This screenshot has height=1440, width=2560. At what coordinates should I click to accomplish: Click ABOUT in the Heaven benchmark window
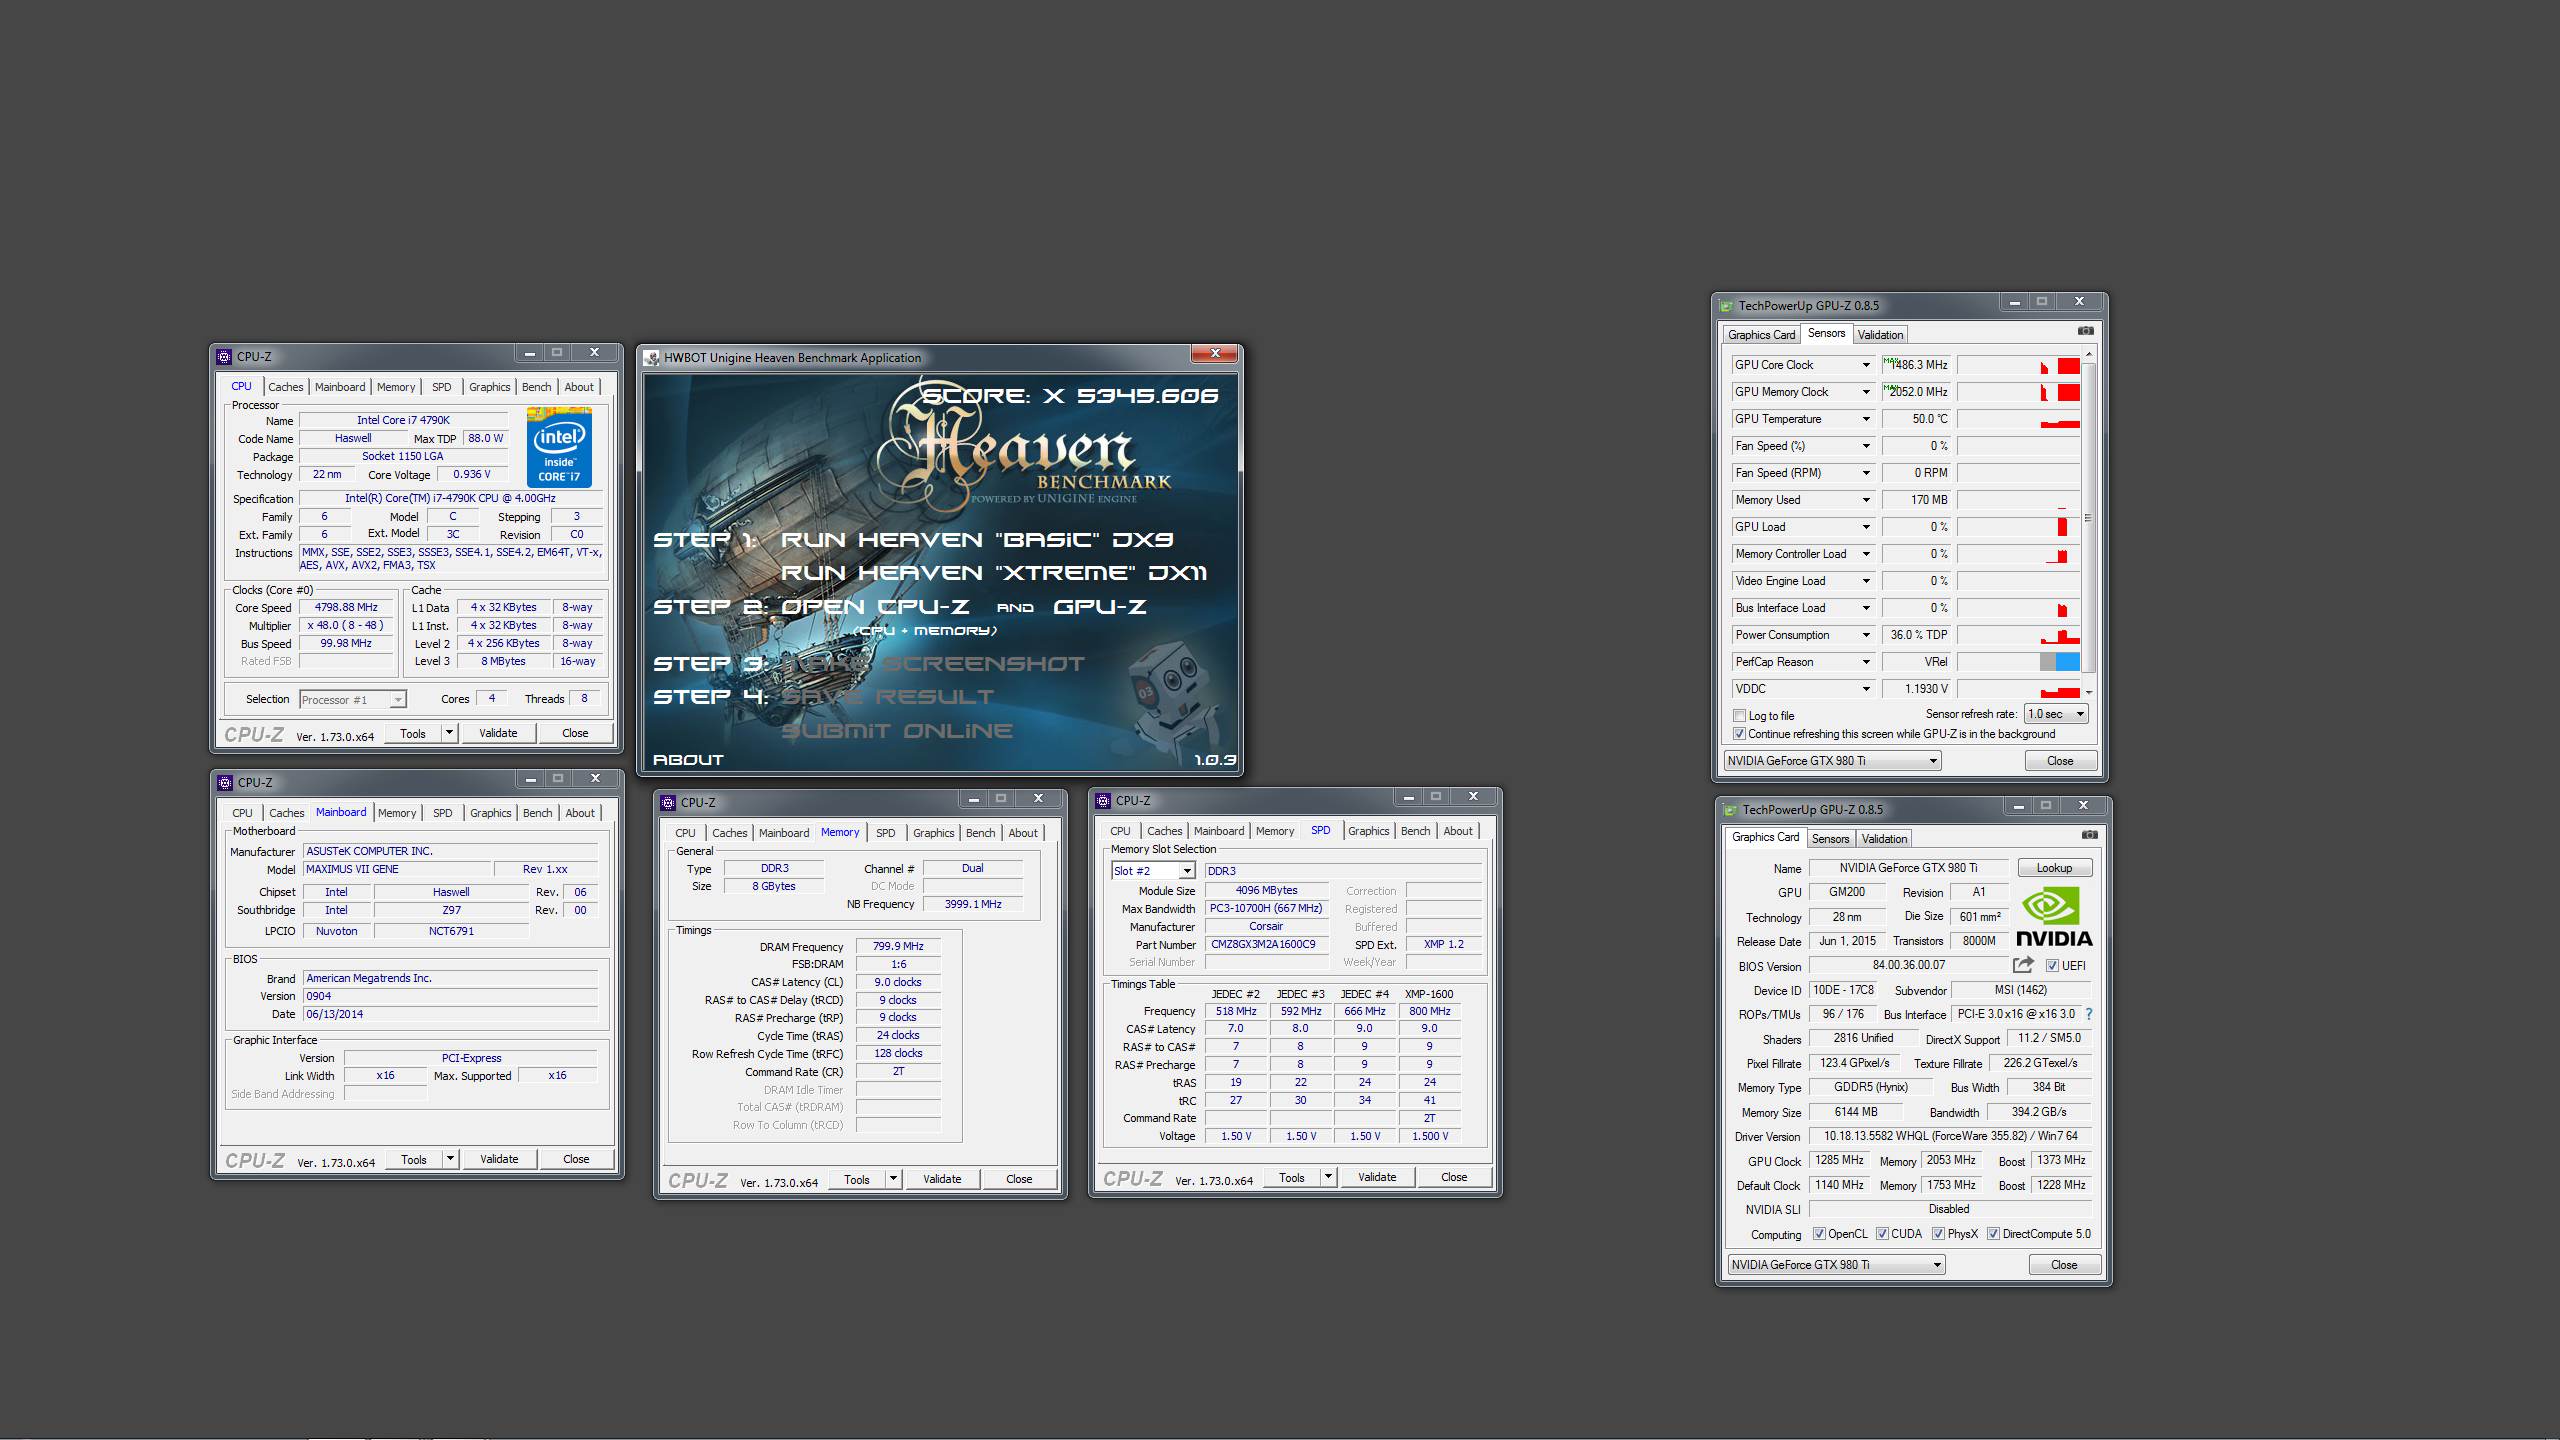point(688,760)
